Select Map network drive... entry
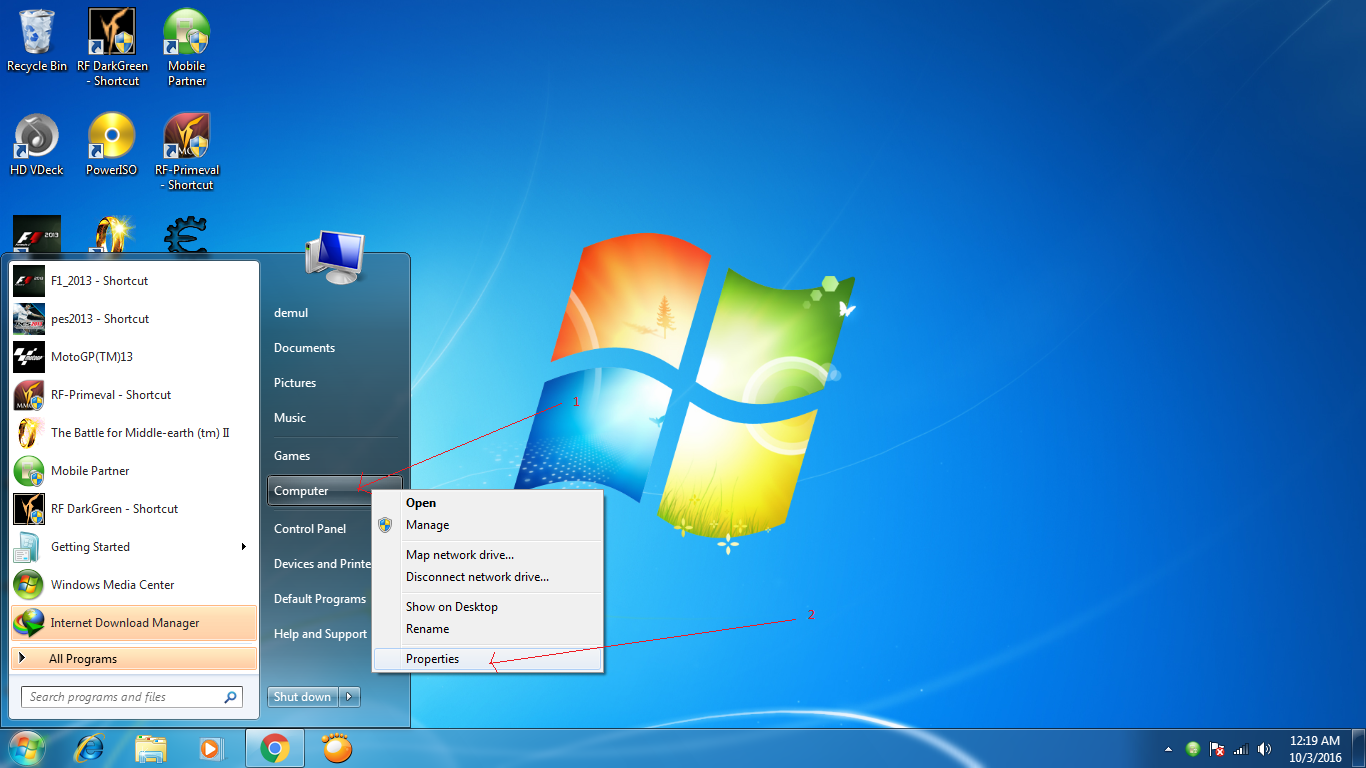1366x768 pixels. tap(488, 555)
